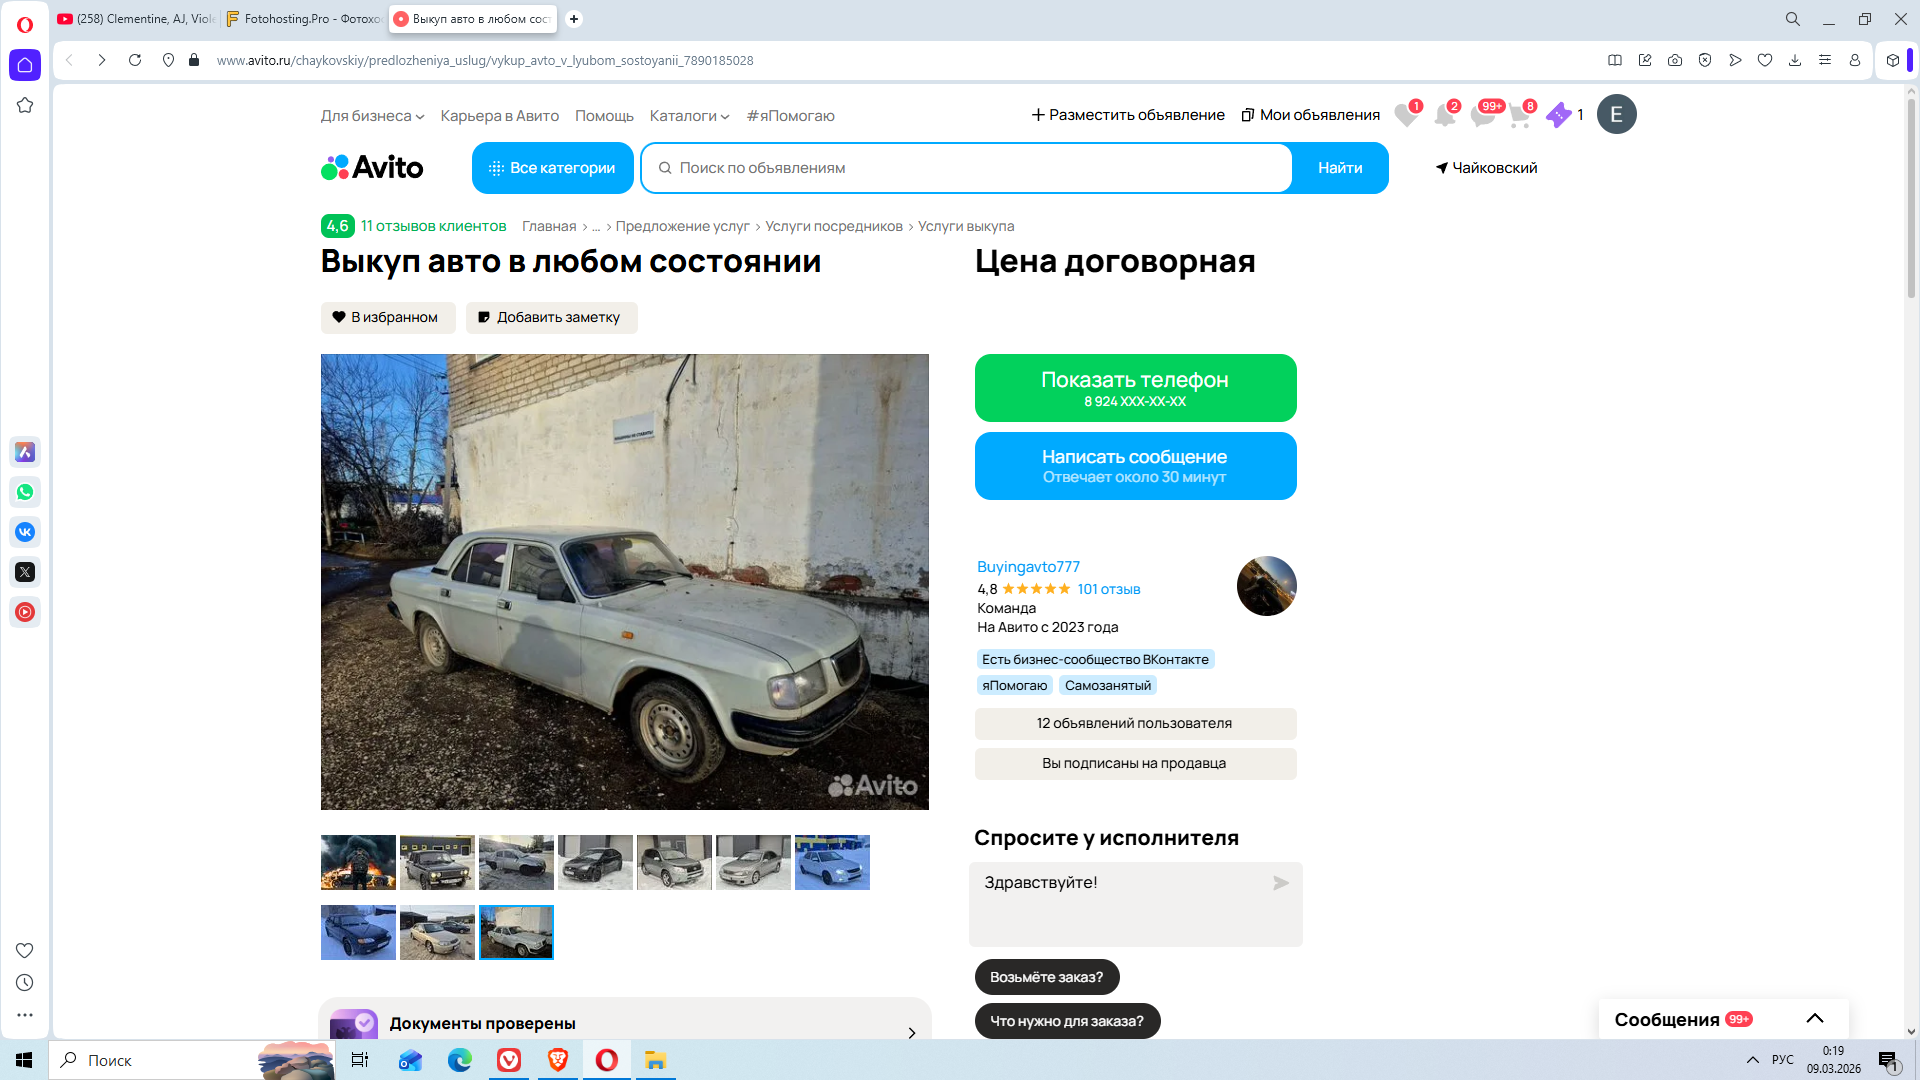The width and height of the screenshot is (1920, 1080).
Task: Open shopping cart icon in header
Action: click(1519, 116)
